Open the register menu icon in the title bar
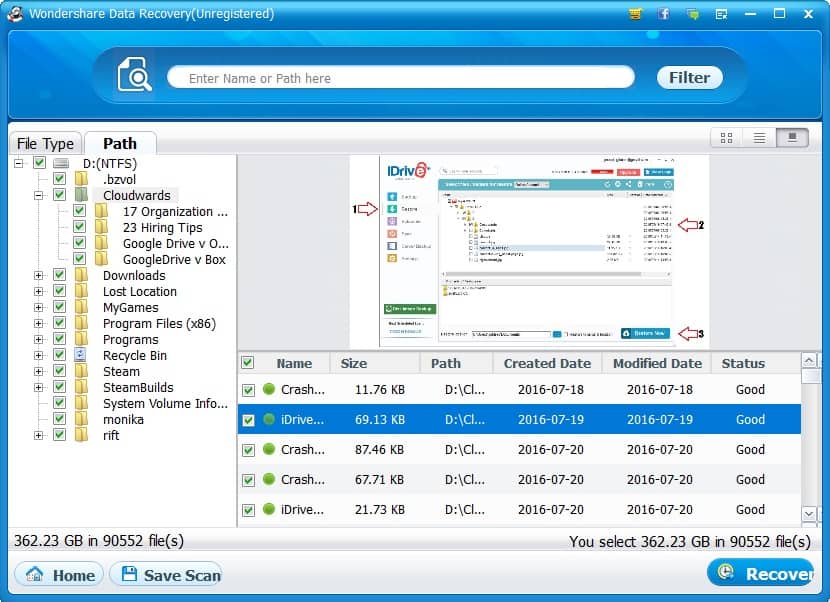The width and height of the screenshot is (830, 602). (x=721, y=15)
